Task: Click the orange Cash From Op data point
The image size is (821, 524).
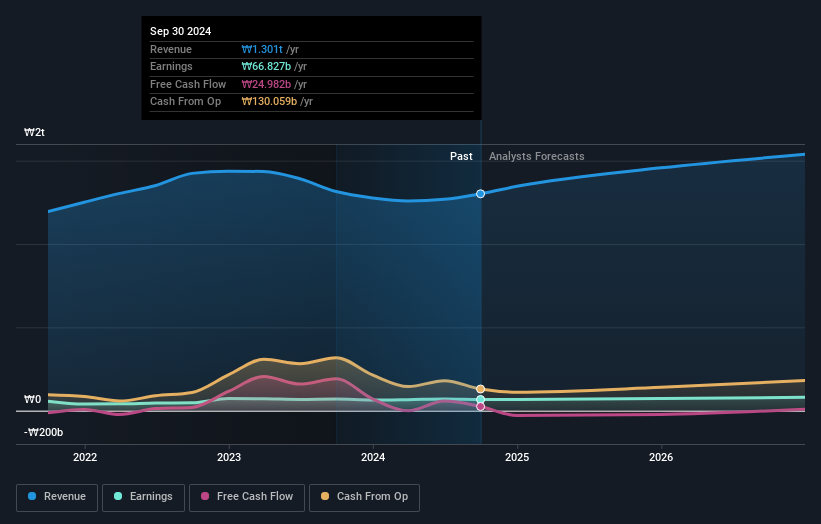Action: [481, 389]
